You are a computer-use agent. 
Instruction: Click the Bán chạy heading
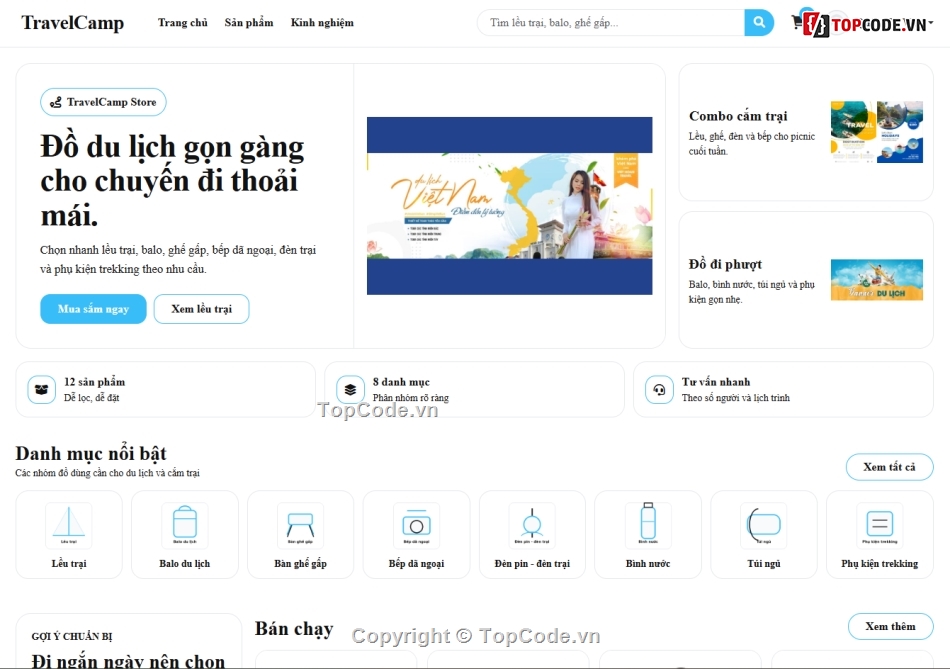pos(294,629)
